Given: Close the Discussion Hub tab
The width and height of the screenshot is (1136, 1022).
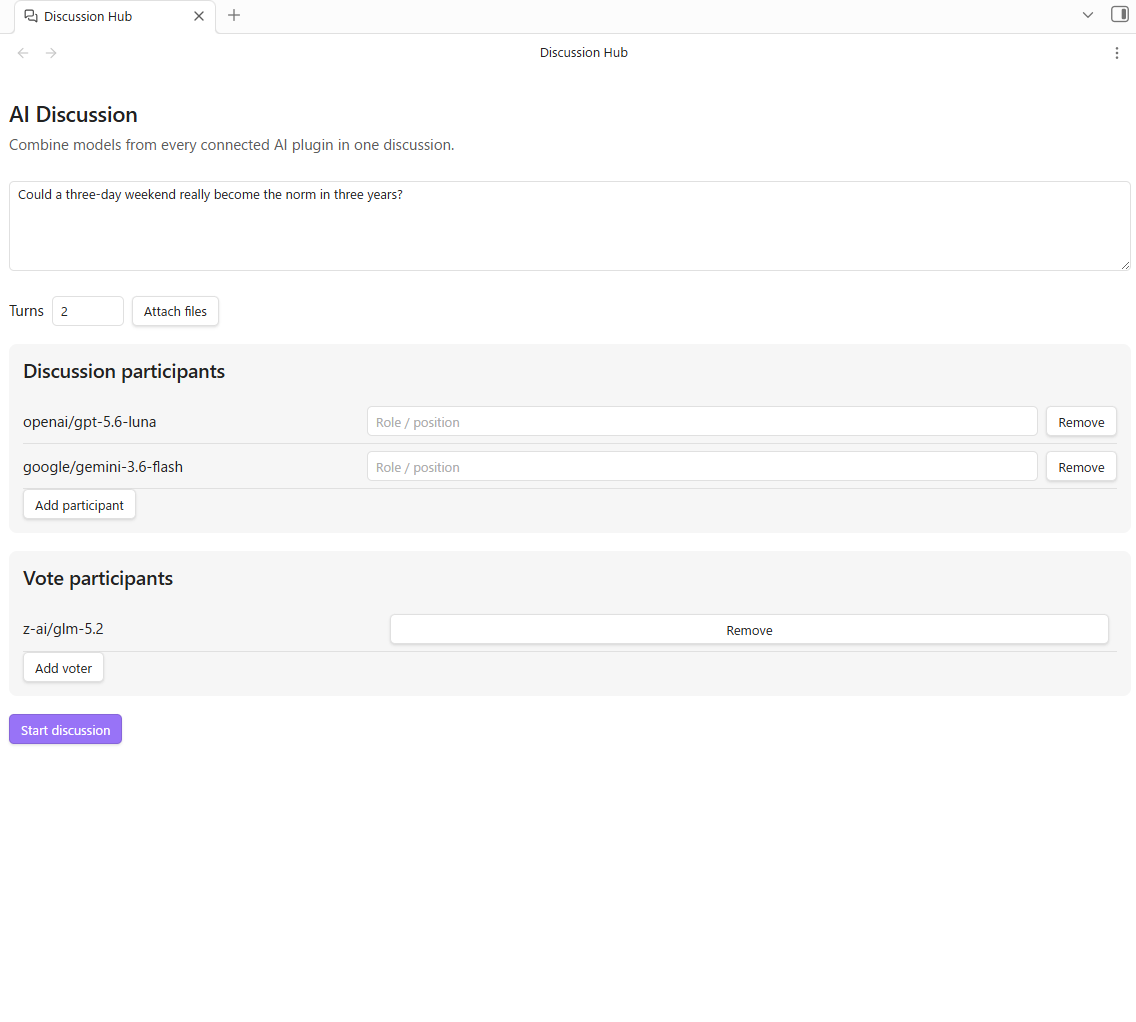Looking at the screenshot, I should [x=199, y=16].
